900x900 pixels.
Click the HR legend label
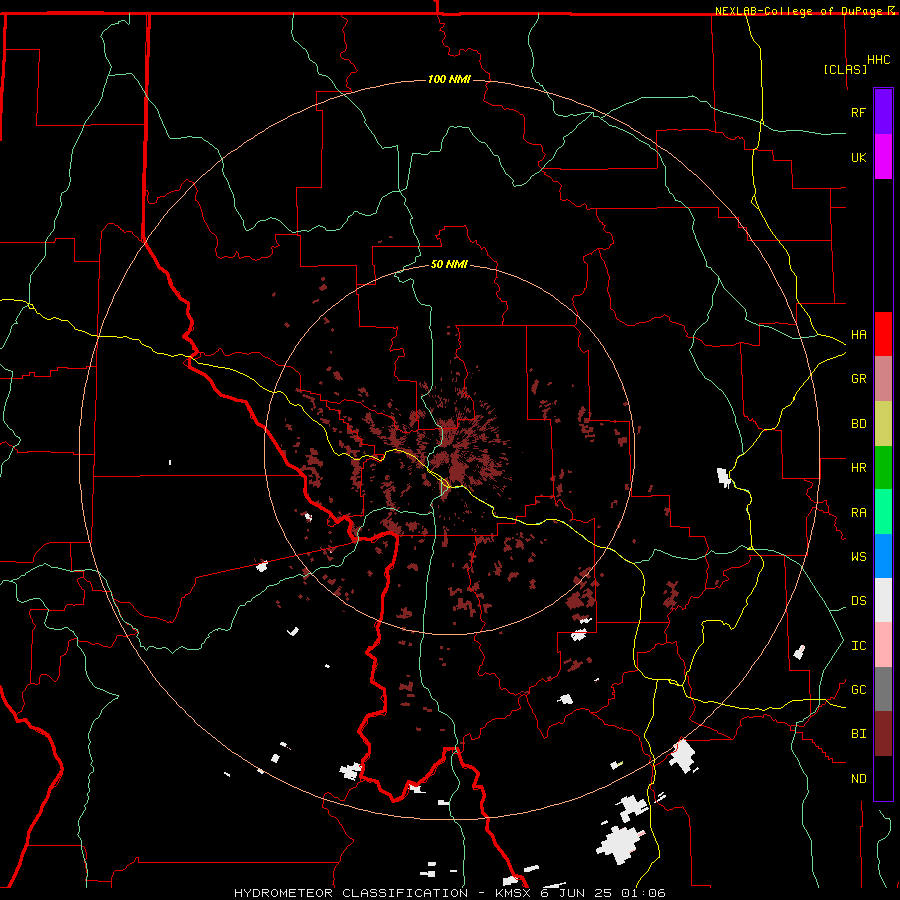click(858, 468)
